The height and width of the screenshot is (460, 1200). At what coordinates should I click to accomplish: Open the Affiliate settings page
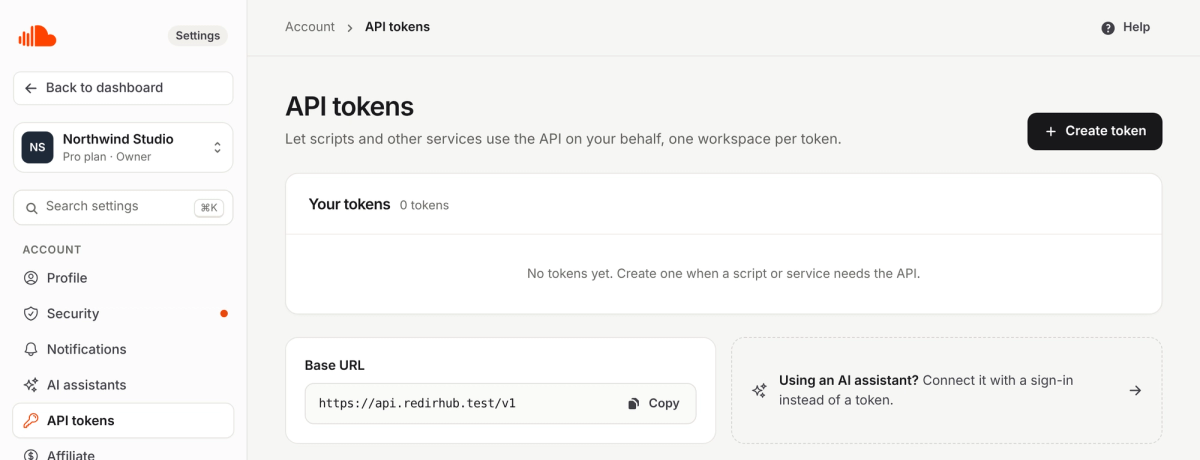pyautogui.click(x=123, y=453)
